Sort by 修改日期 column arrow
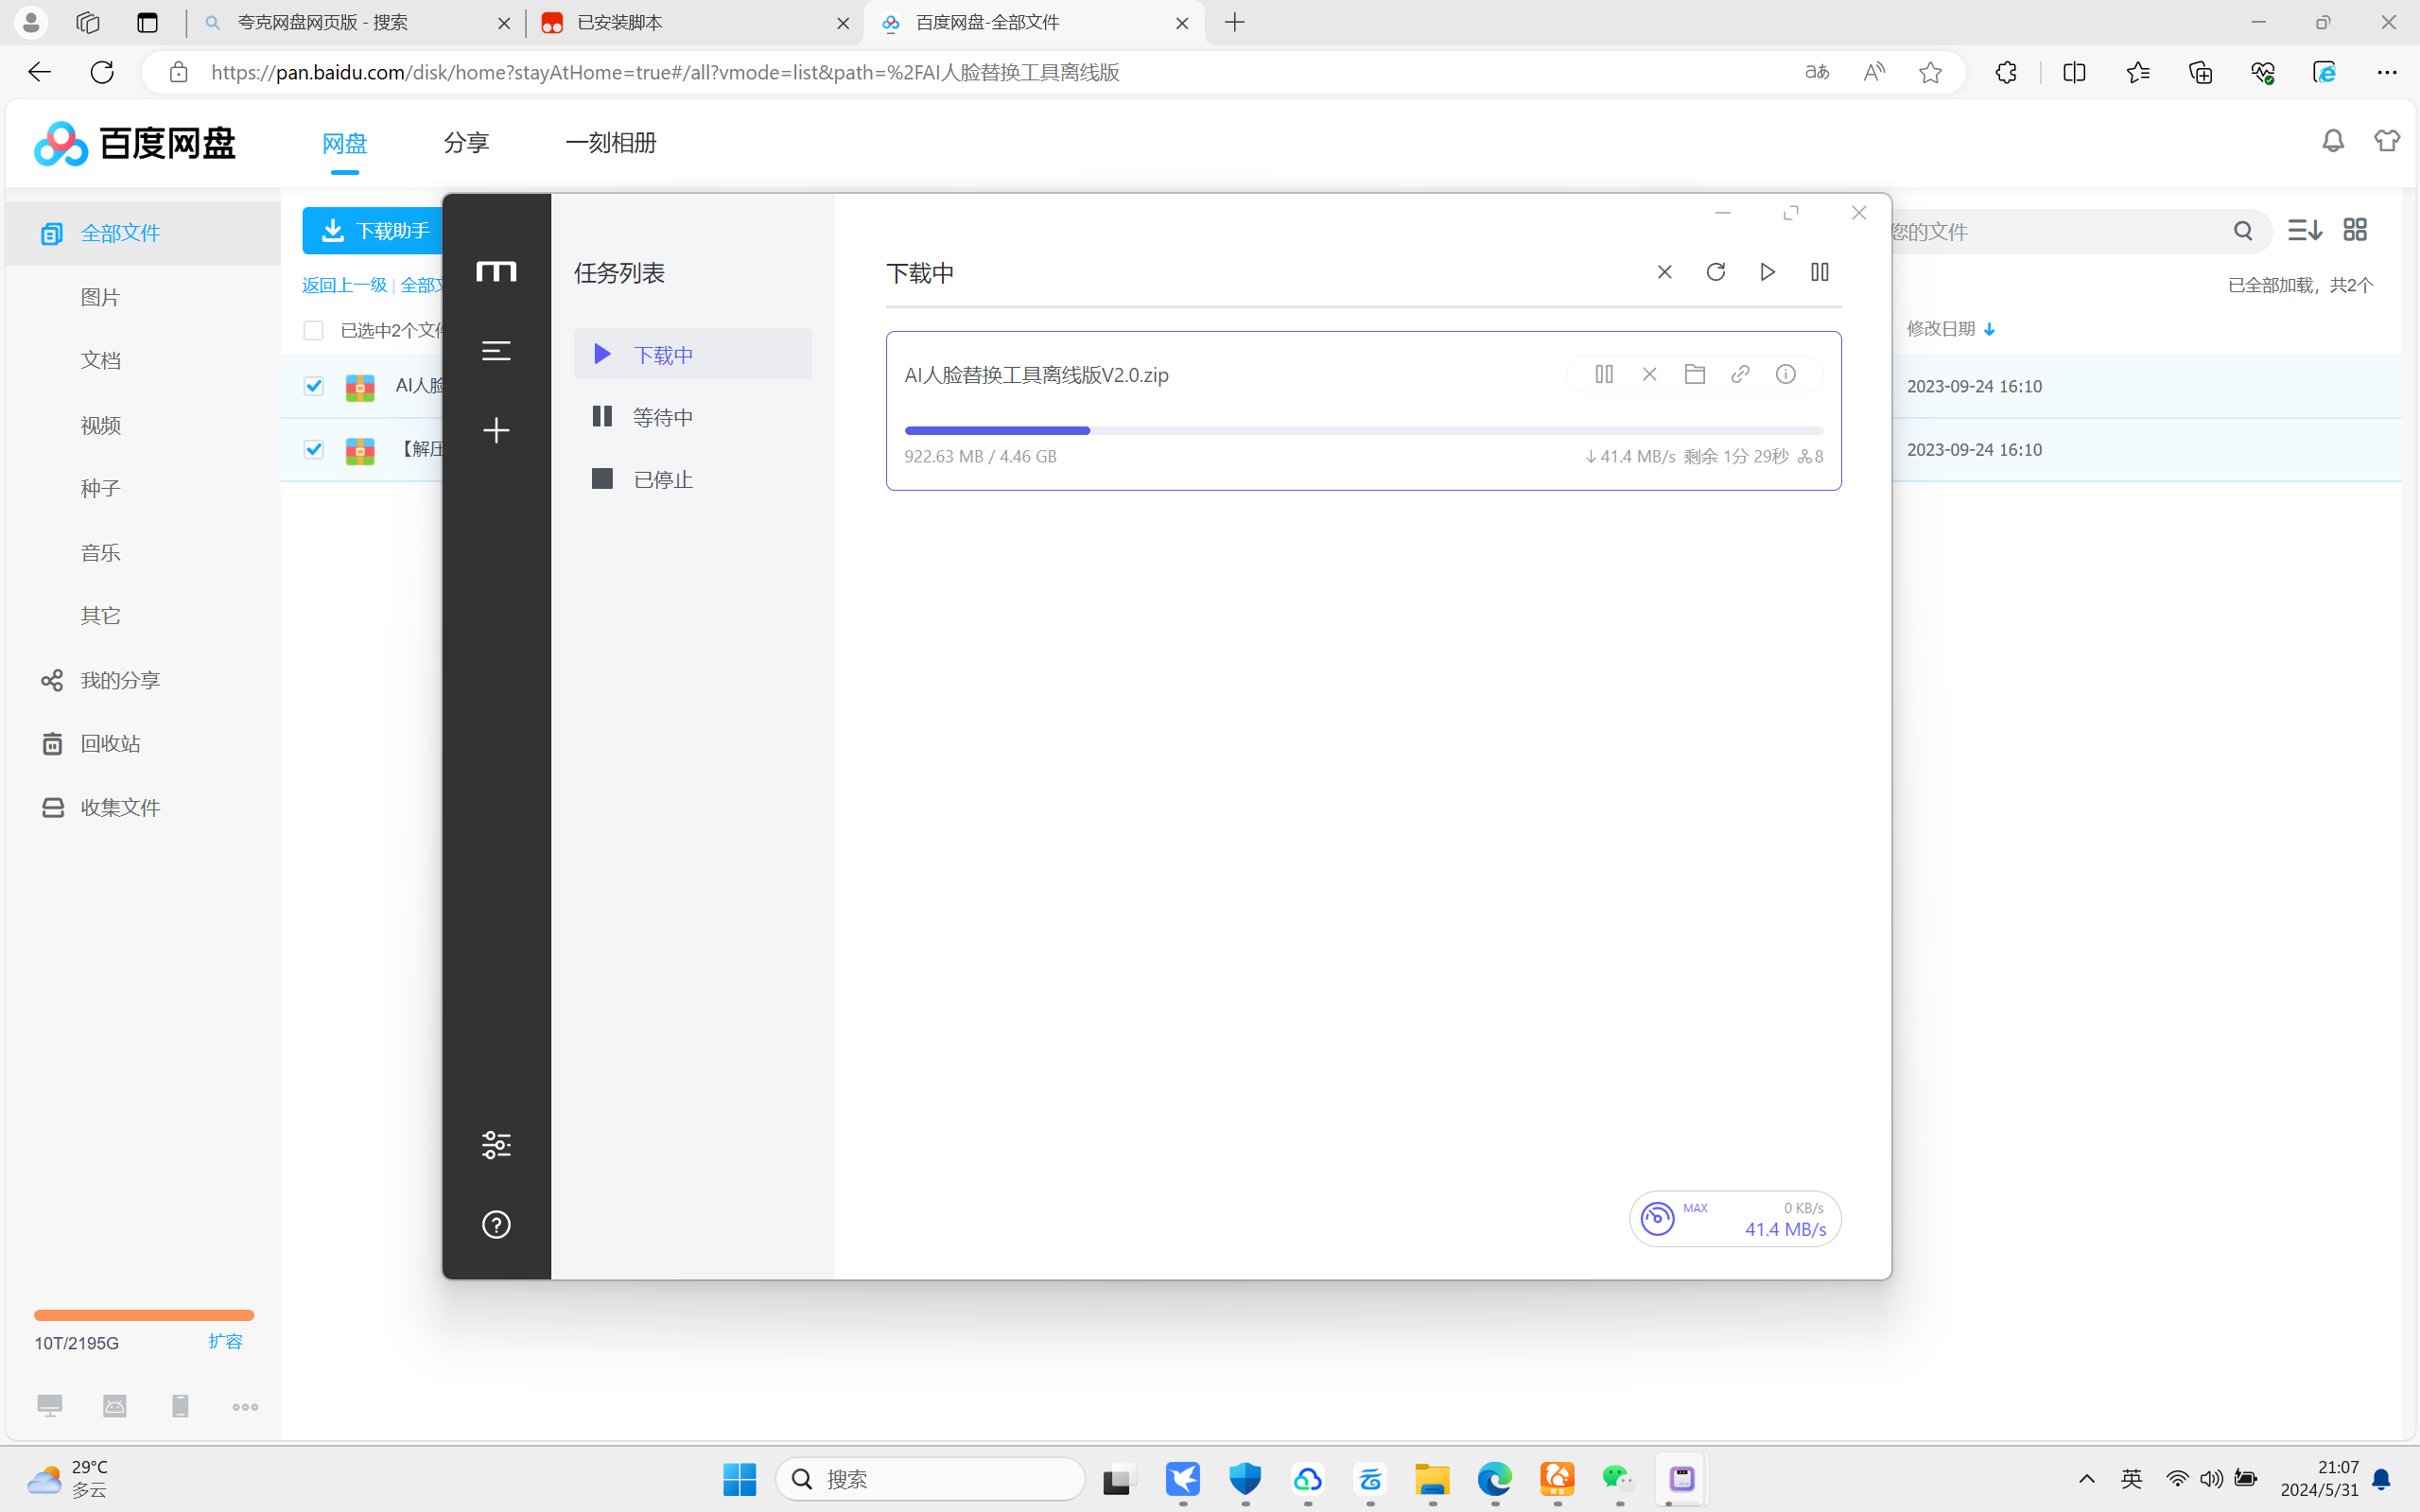This screenshot has width=2420, height=1512. click(1989, 329)
